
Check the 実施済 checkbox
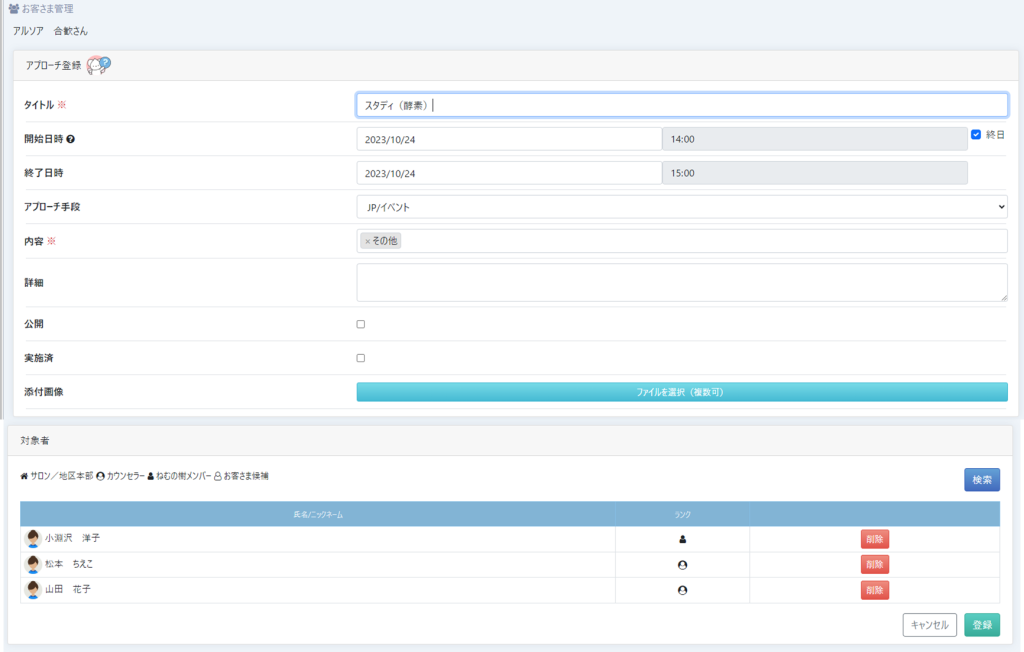[x=361, y=358]
